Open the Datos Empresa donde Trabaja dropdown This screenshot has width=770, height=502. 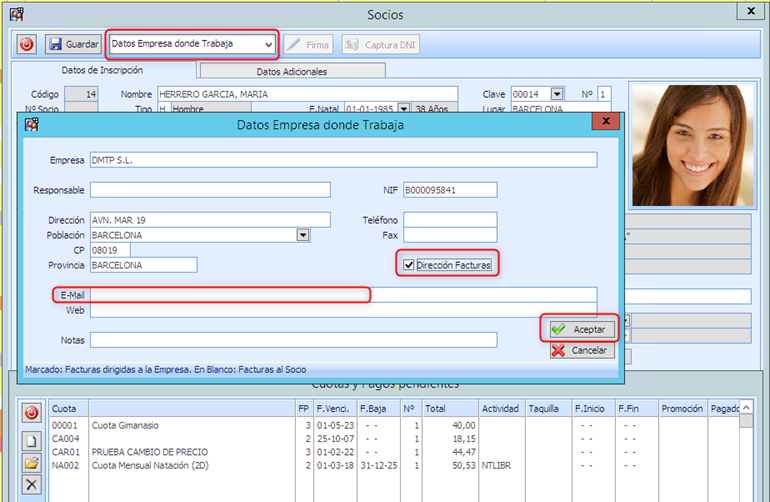(x=267, y=45)
